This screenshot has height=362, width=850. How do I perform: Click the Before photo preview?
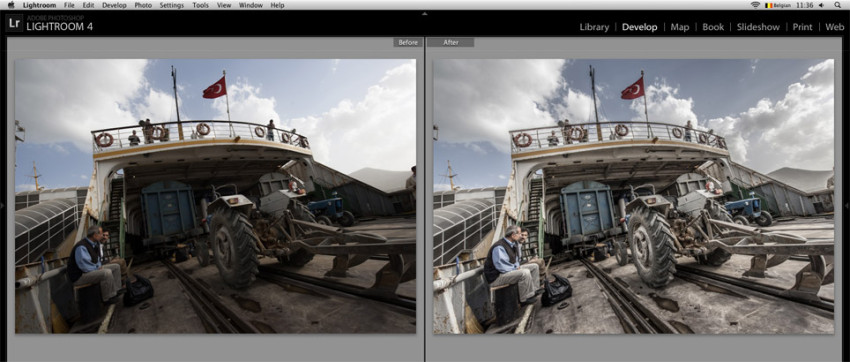215,196
